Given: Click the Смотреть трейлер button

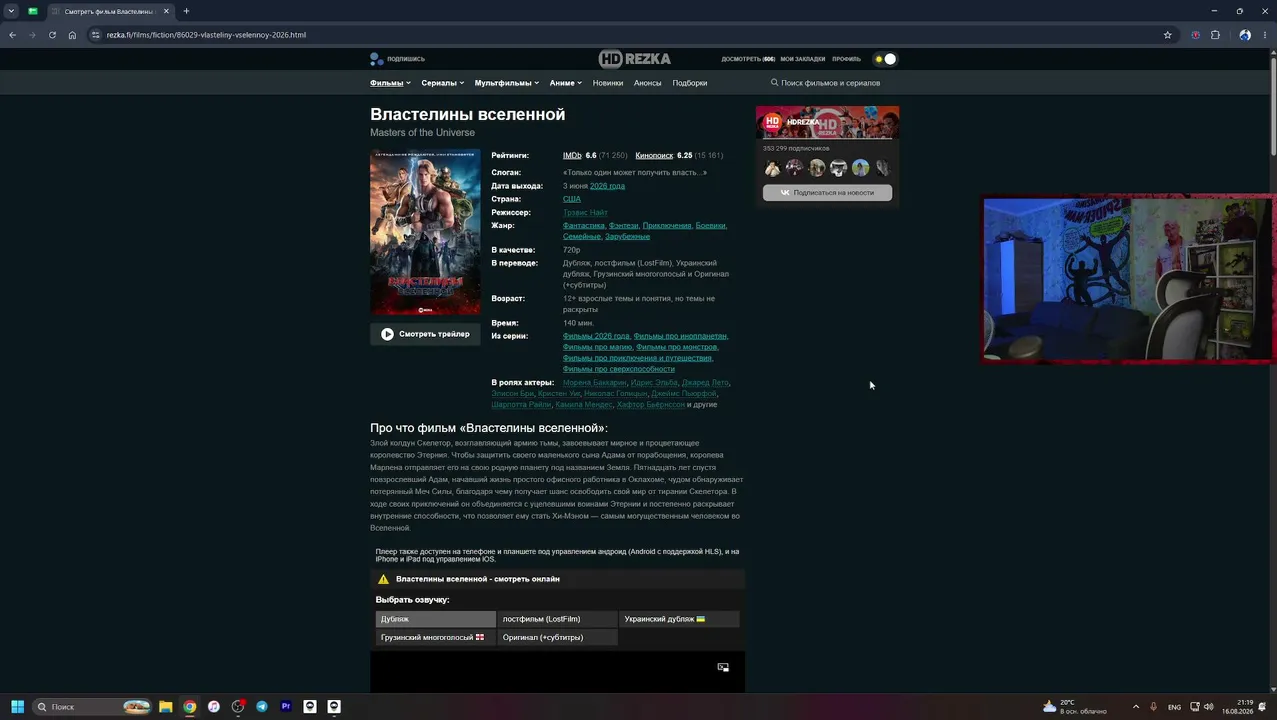Looking at the screenshot, I should (x=425, y=334).
